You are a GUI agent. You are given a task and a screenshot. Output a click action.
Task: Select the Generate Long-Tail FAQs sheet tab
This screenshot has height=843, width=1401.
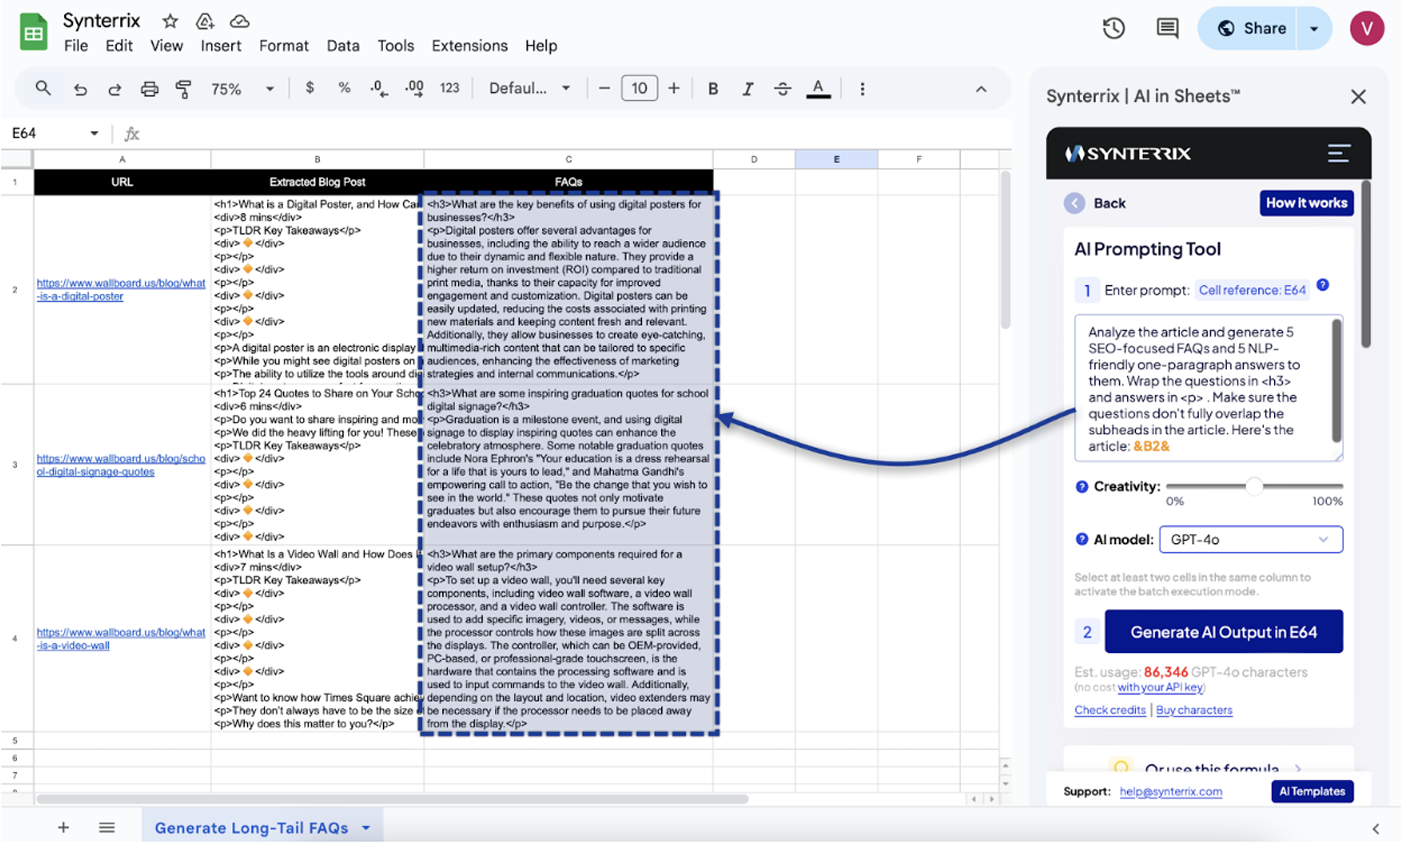coord(251,827)
